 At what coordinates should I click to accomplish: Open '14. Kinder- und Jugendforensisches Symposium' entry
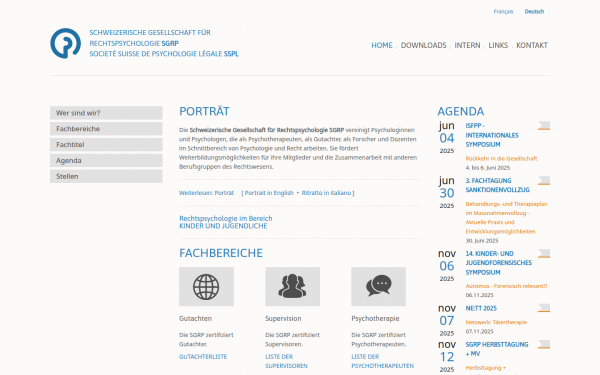pyautogui.click(x=499, y=263)
